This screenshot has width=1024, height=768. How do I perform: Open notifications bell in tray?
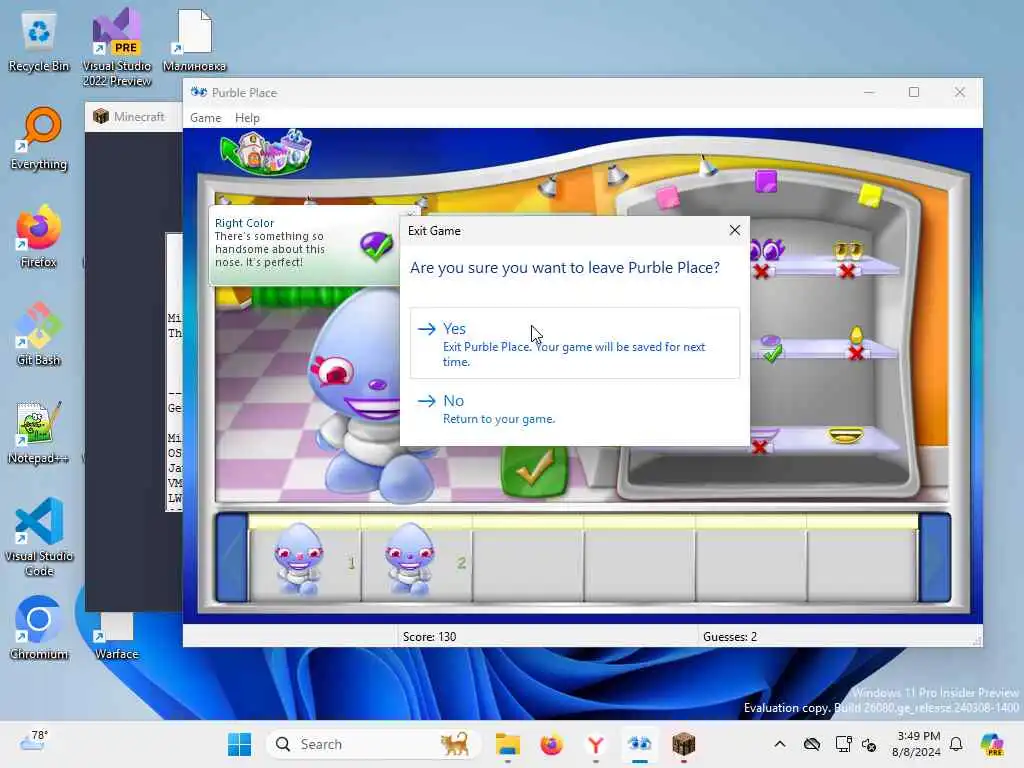[956, 744]
